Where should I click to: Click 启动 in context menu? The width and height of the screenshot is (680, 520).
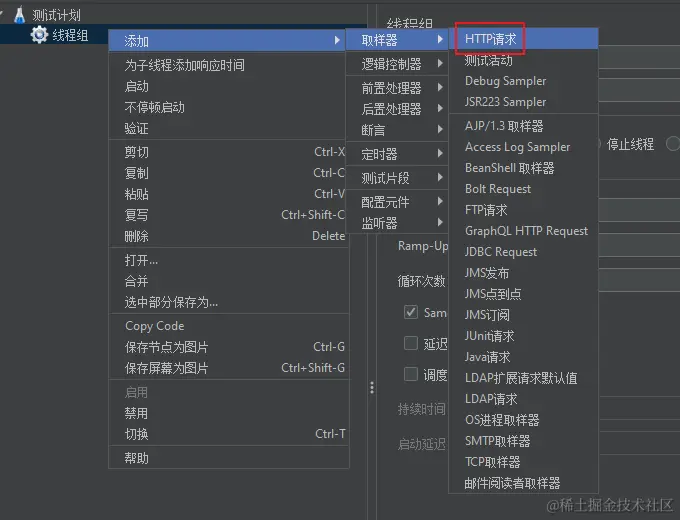pyautogui.click(x=229, y=86)
